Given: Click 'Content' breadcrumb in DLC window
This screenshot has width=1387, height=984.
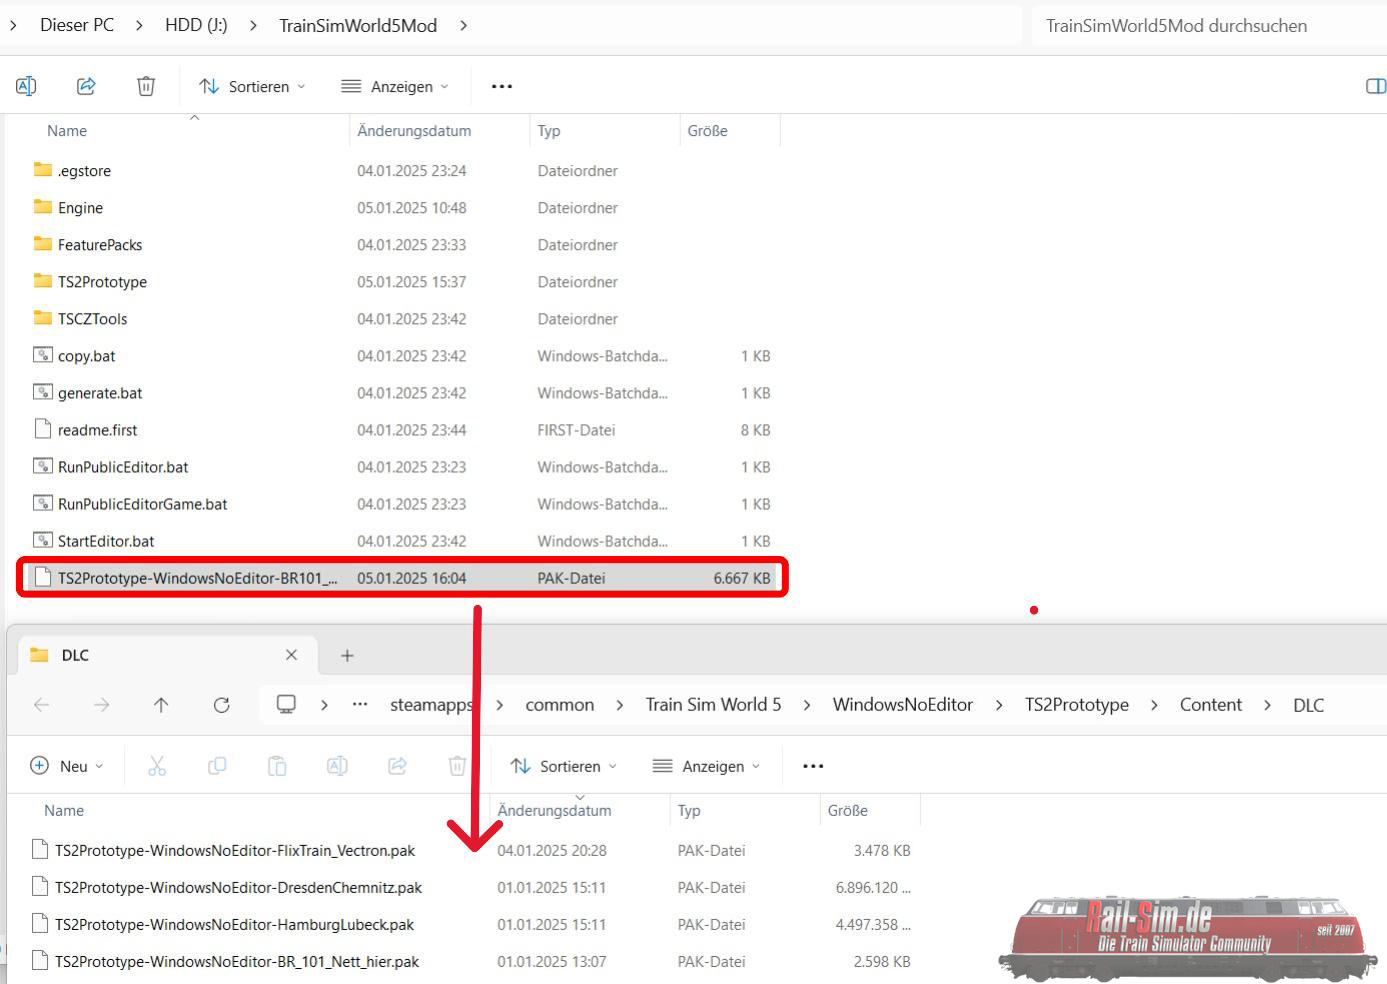Looking at the screenshot, I should pos(1211,705).
